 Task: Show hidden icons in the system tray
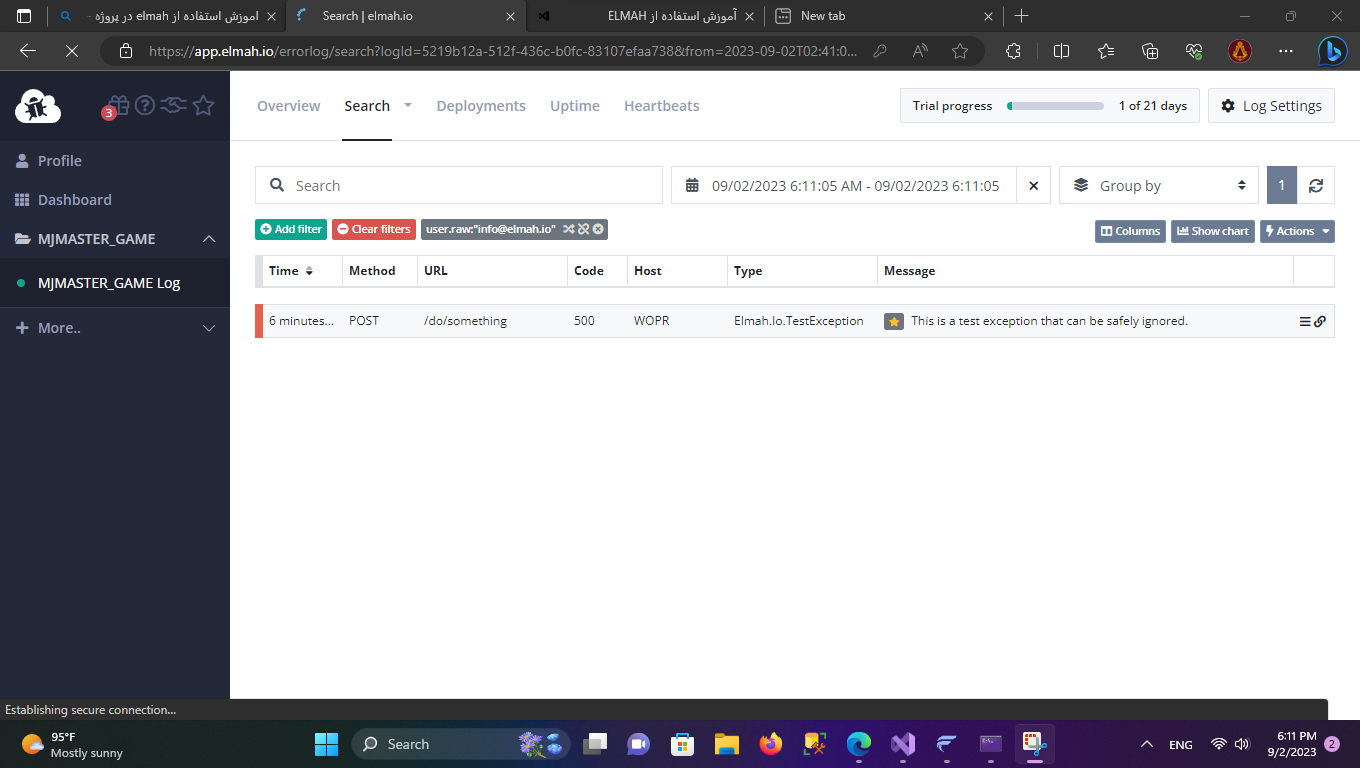[1146, 744]
